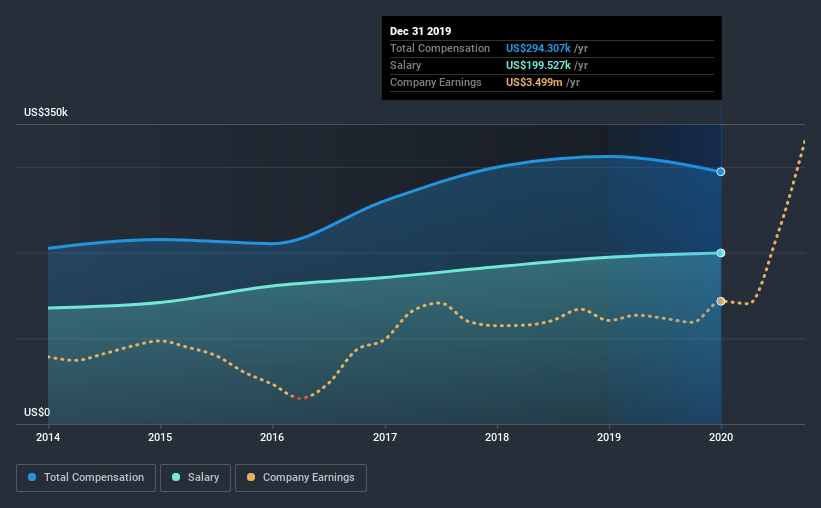Click the 2019 x-axis label
Image resolution: width=821 pixels, height=508 pixels.
coord(609,437)
